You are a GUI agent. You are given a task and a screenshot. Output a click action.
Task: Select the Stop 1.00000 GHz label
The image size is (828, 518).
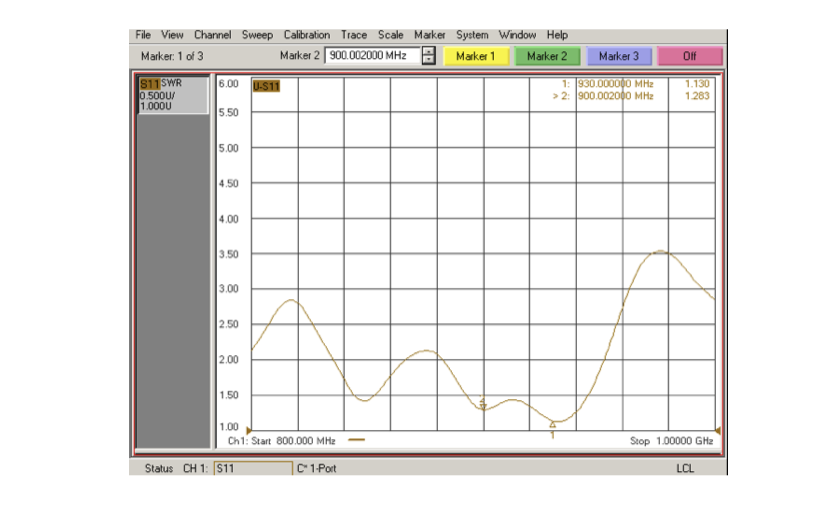click(x=671, y=441)
